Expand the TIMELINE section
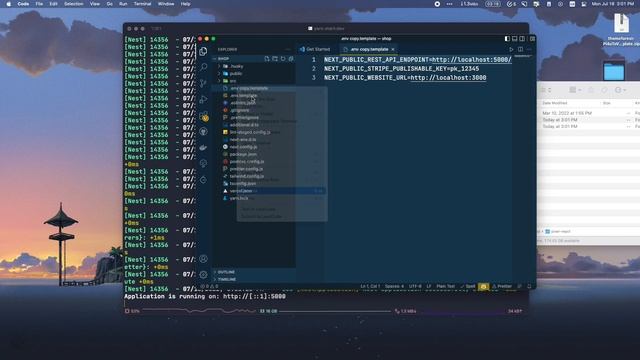This screenshot has height=360, width=640. [x=254, y=279]
